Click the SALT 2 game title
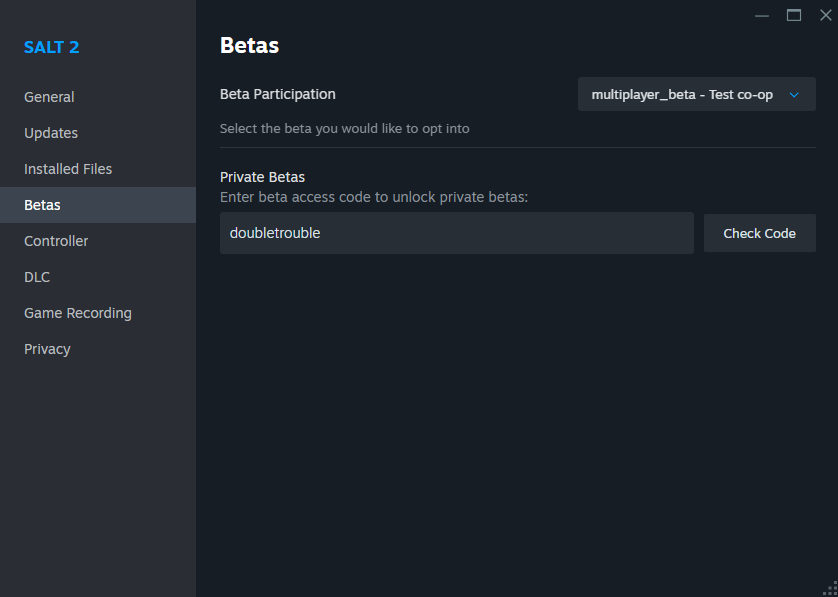The width and height of the screenshot is (838, 597). (x=51, y=46)
